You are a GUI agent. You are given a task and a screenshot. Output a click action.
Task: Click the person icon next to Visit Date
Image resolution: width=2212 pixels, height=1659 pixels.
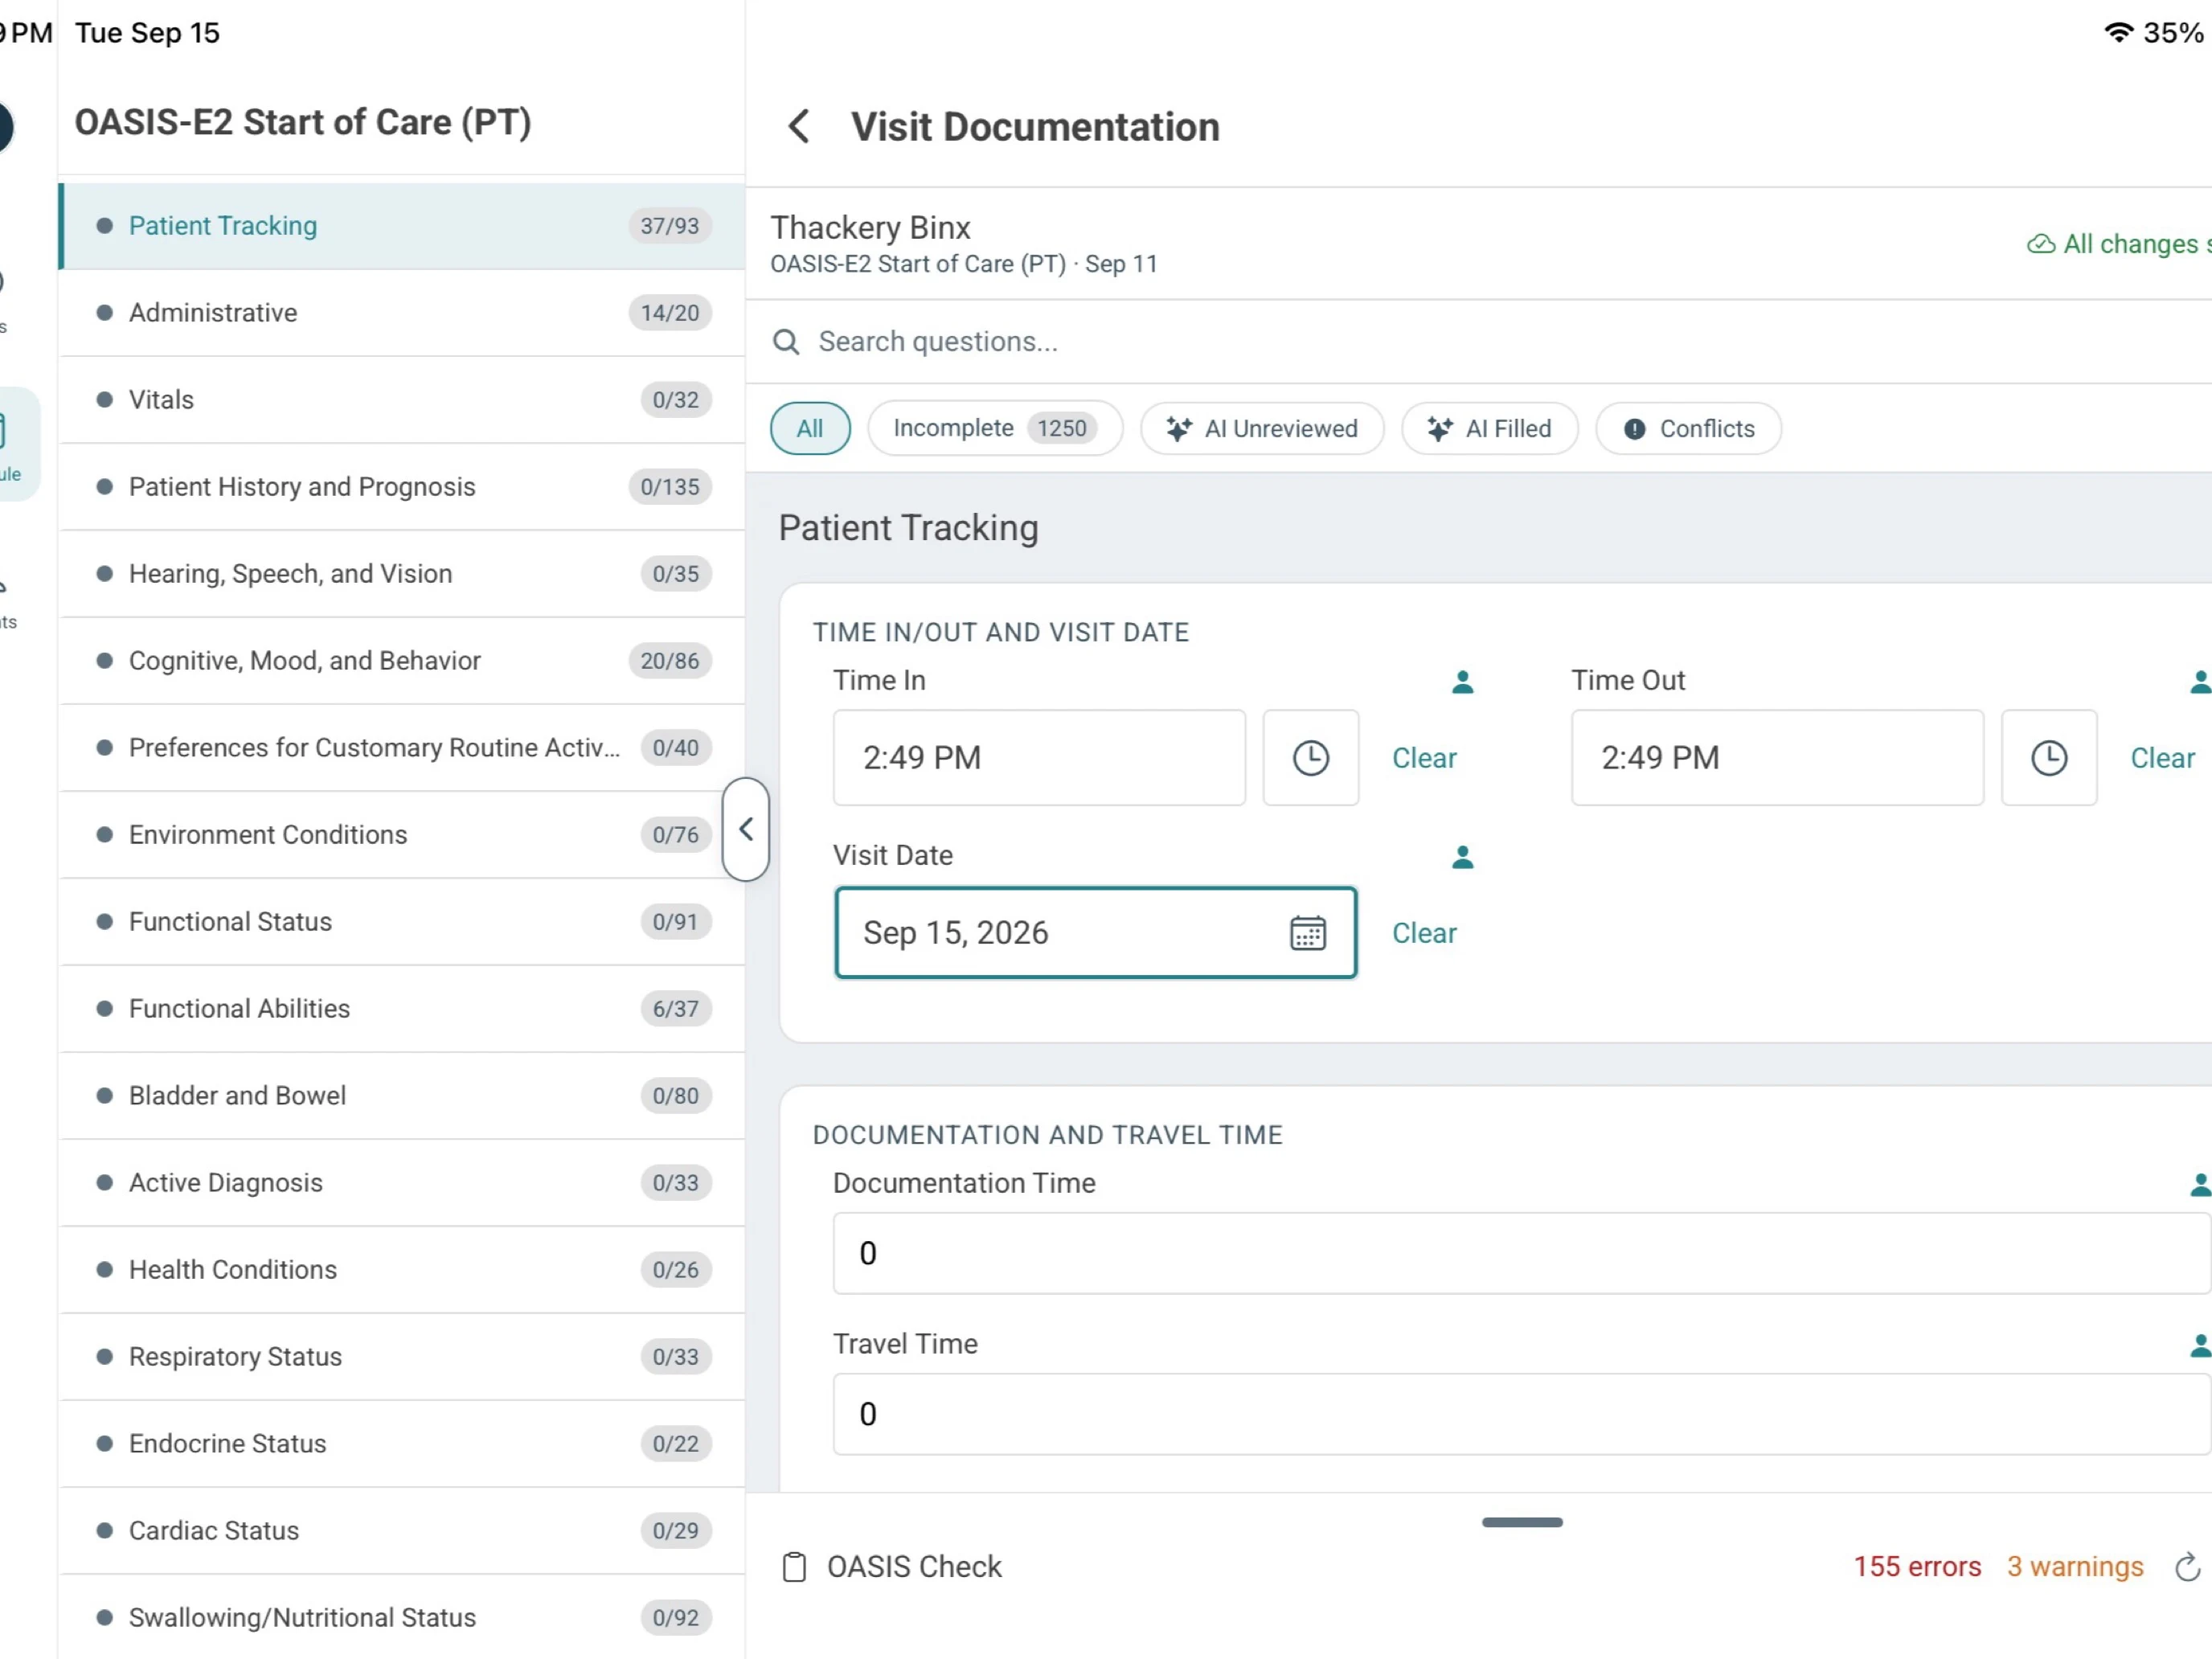tap(1462, 857)
